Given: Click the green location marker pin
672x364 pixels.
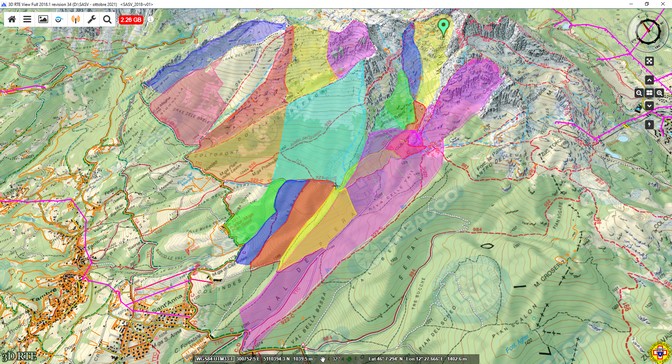Looking at the screenshot, I should [x=444, y=27].
